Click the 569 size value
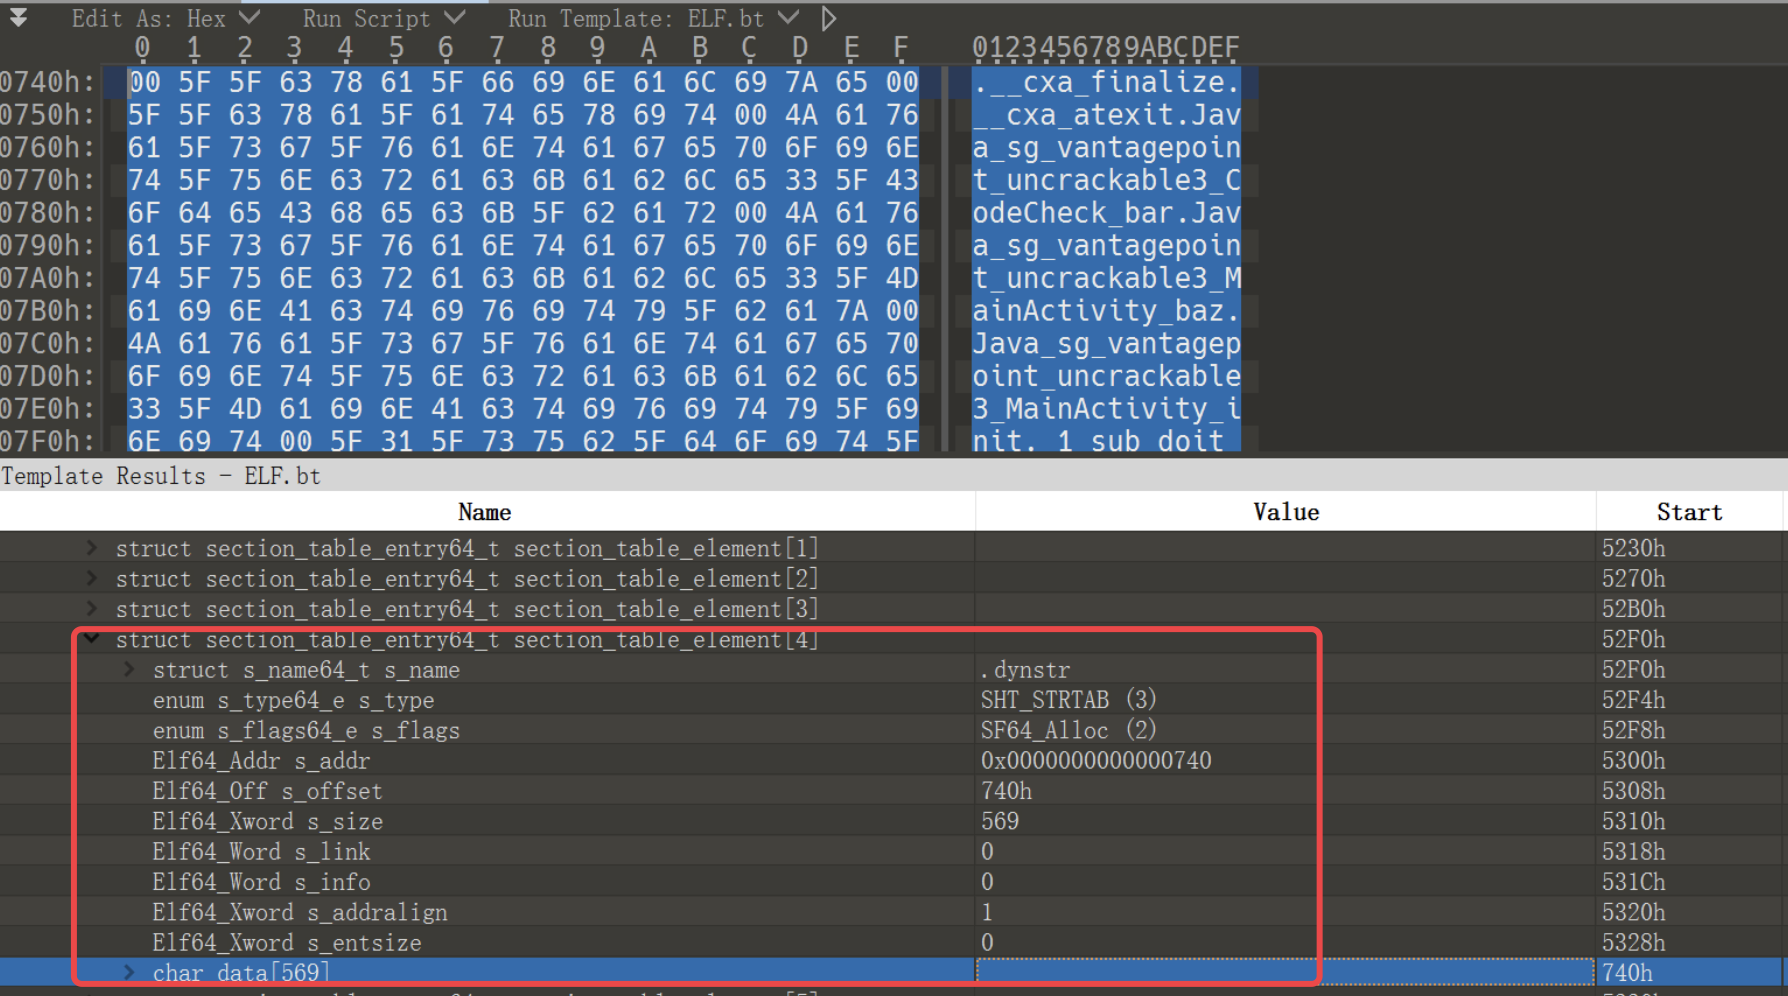Viewport: 1788px width, 996px height. coord(1000,821)
